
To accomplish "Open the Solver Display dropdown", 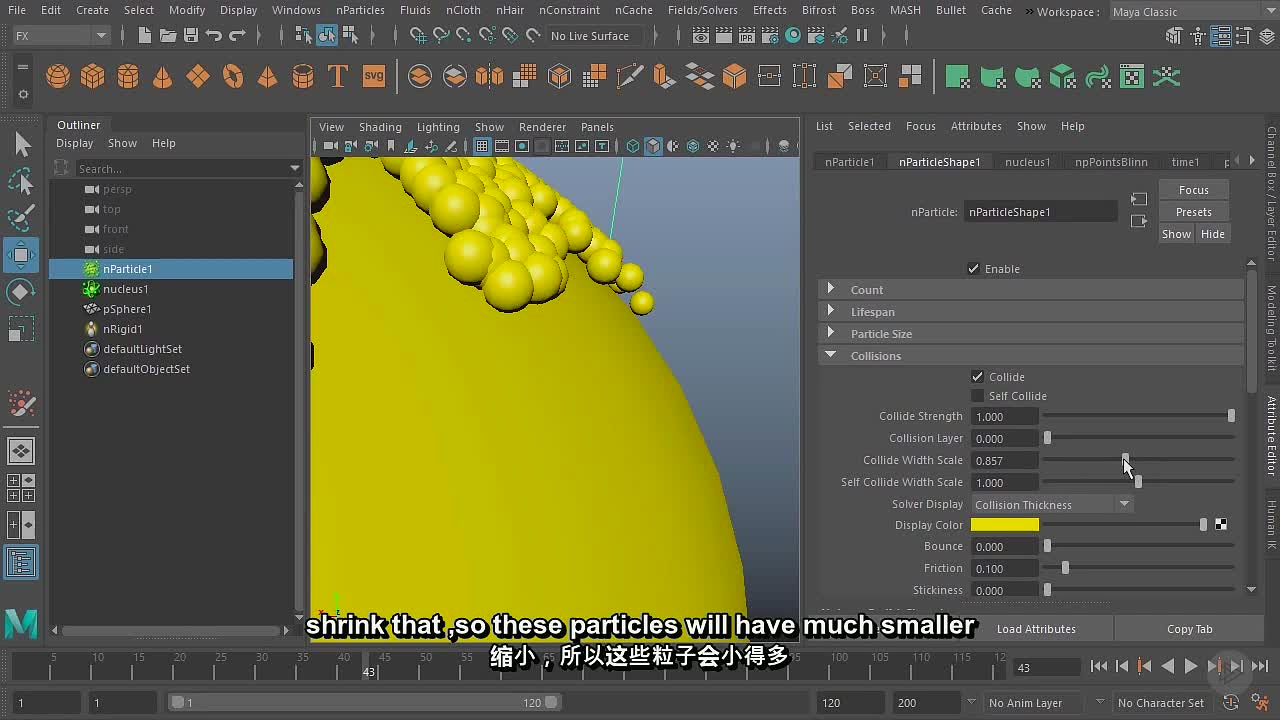I will coord(1052,504).
